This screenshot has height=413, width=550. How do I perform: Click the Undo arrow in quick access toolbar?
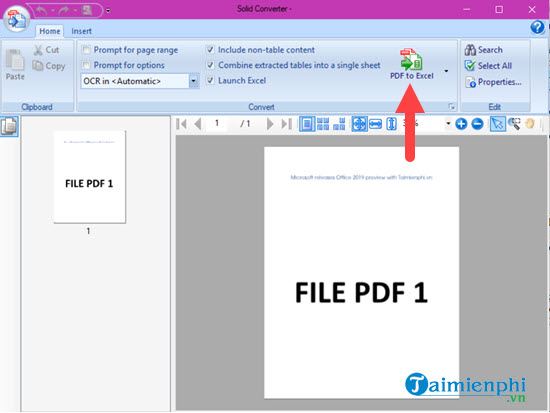pyautogui.click(x=42, y=11)
